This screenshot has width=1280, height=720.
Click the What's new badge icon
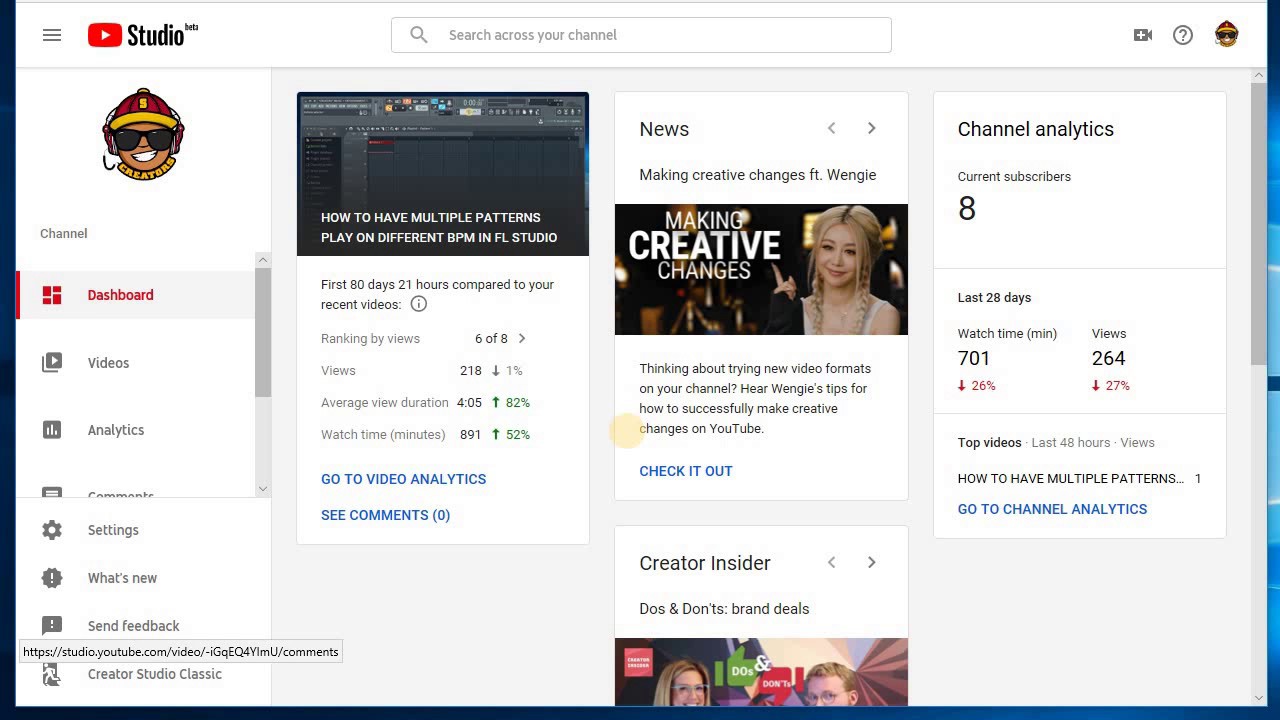coord(52,578)
